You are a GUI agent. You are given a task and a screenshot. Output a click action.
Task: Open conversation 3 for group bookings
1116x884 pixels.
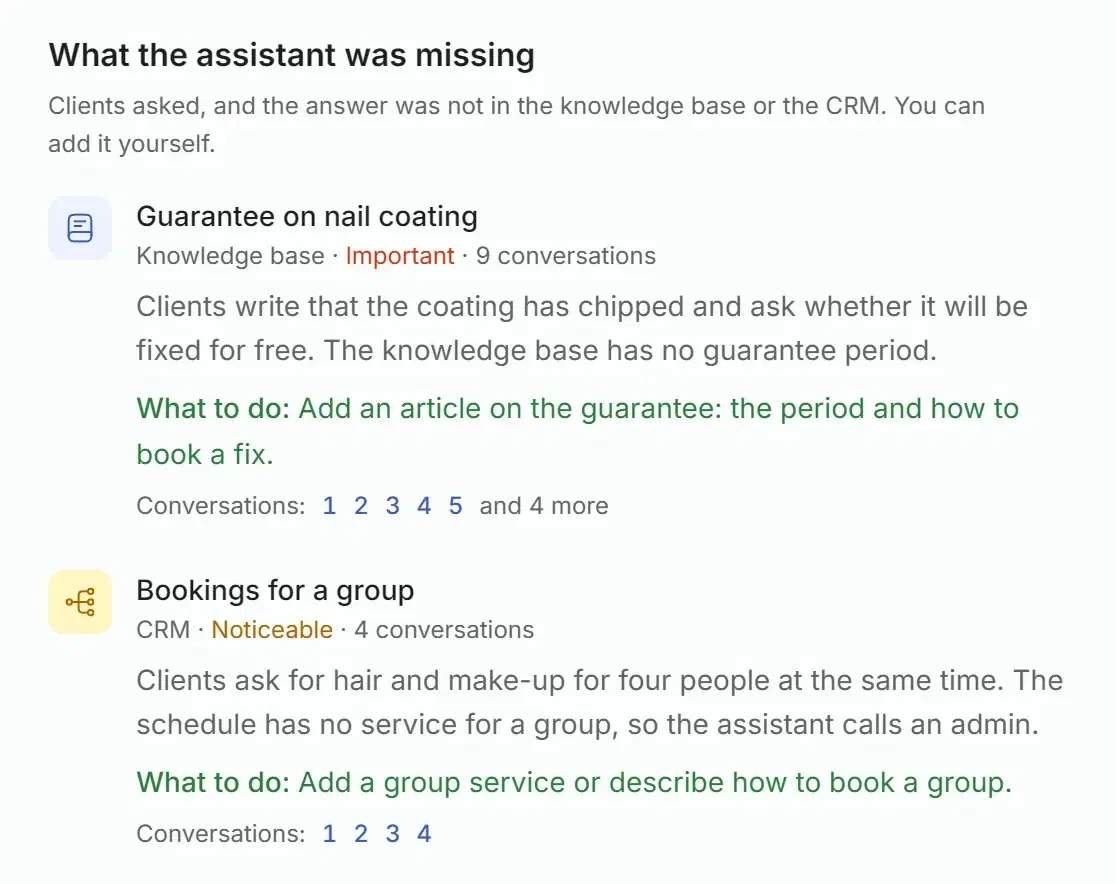pyautogui.click(x=392, y=833)
